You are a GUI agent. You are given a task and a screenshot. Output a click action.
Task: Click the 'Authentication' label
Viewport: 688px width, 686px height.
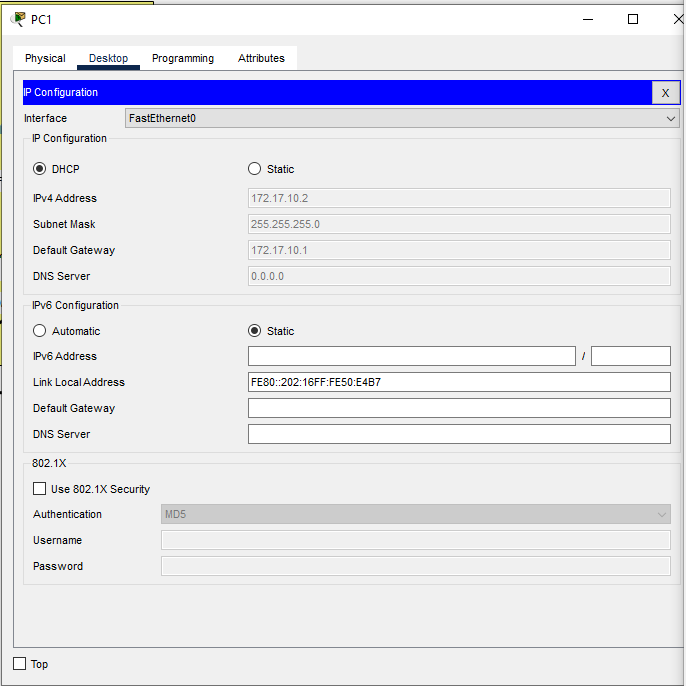click(x=67, y=514)
